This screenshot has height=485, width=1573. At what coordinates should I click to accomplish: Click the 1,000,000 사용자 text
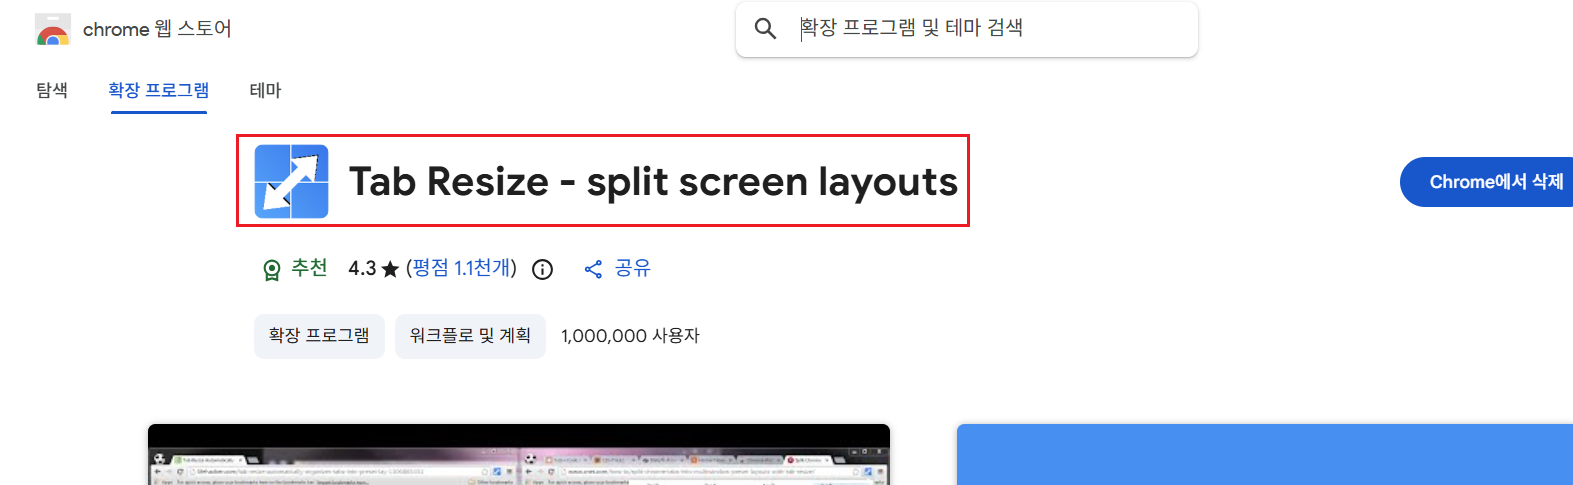click(x=630, y=336)
